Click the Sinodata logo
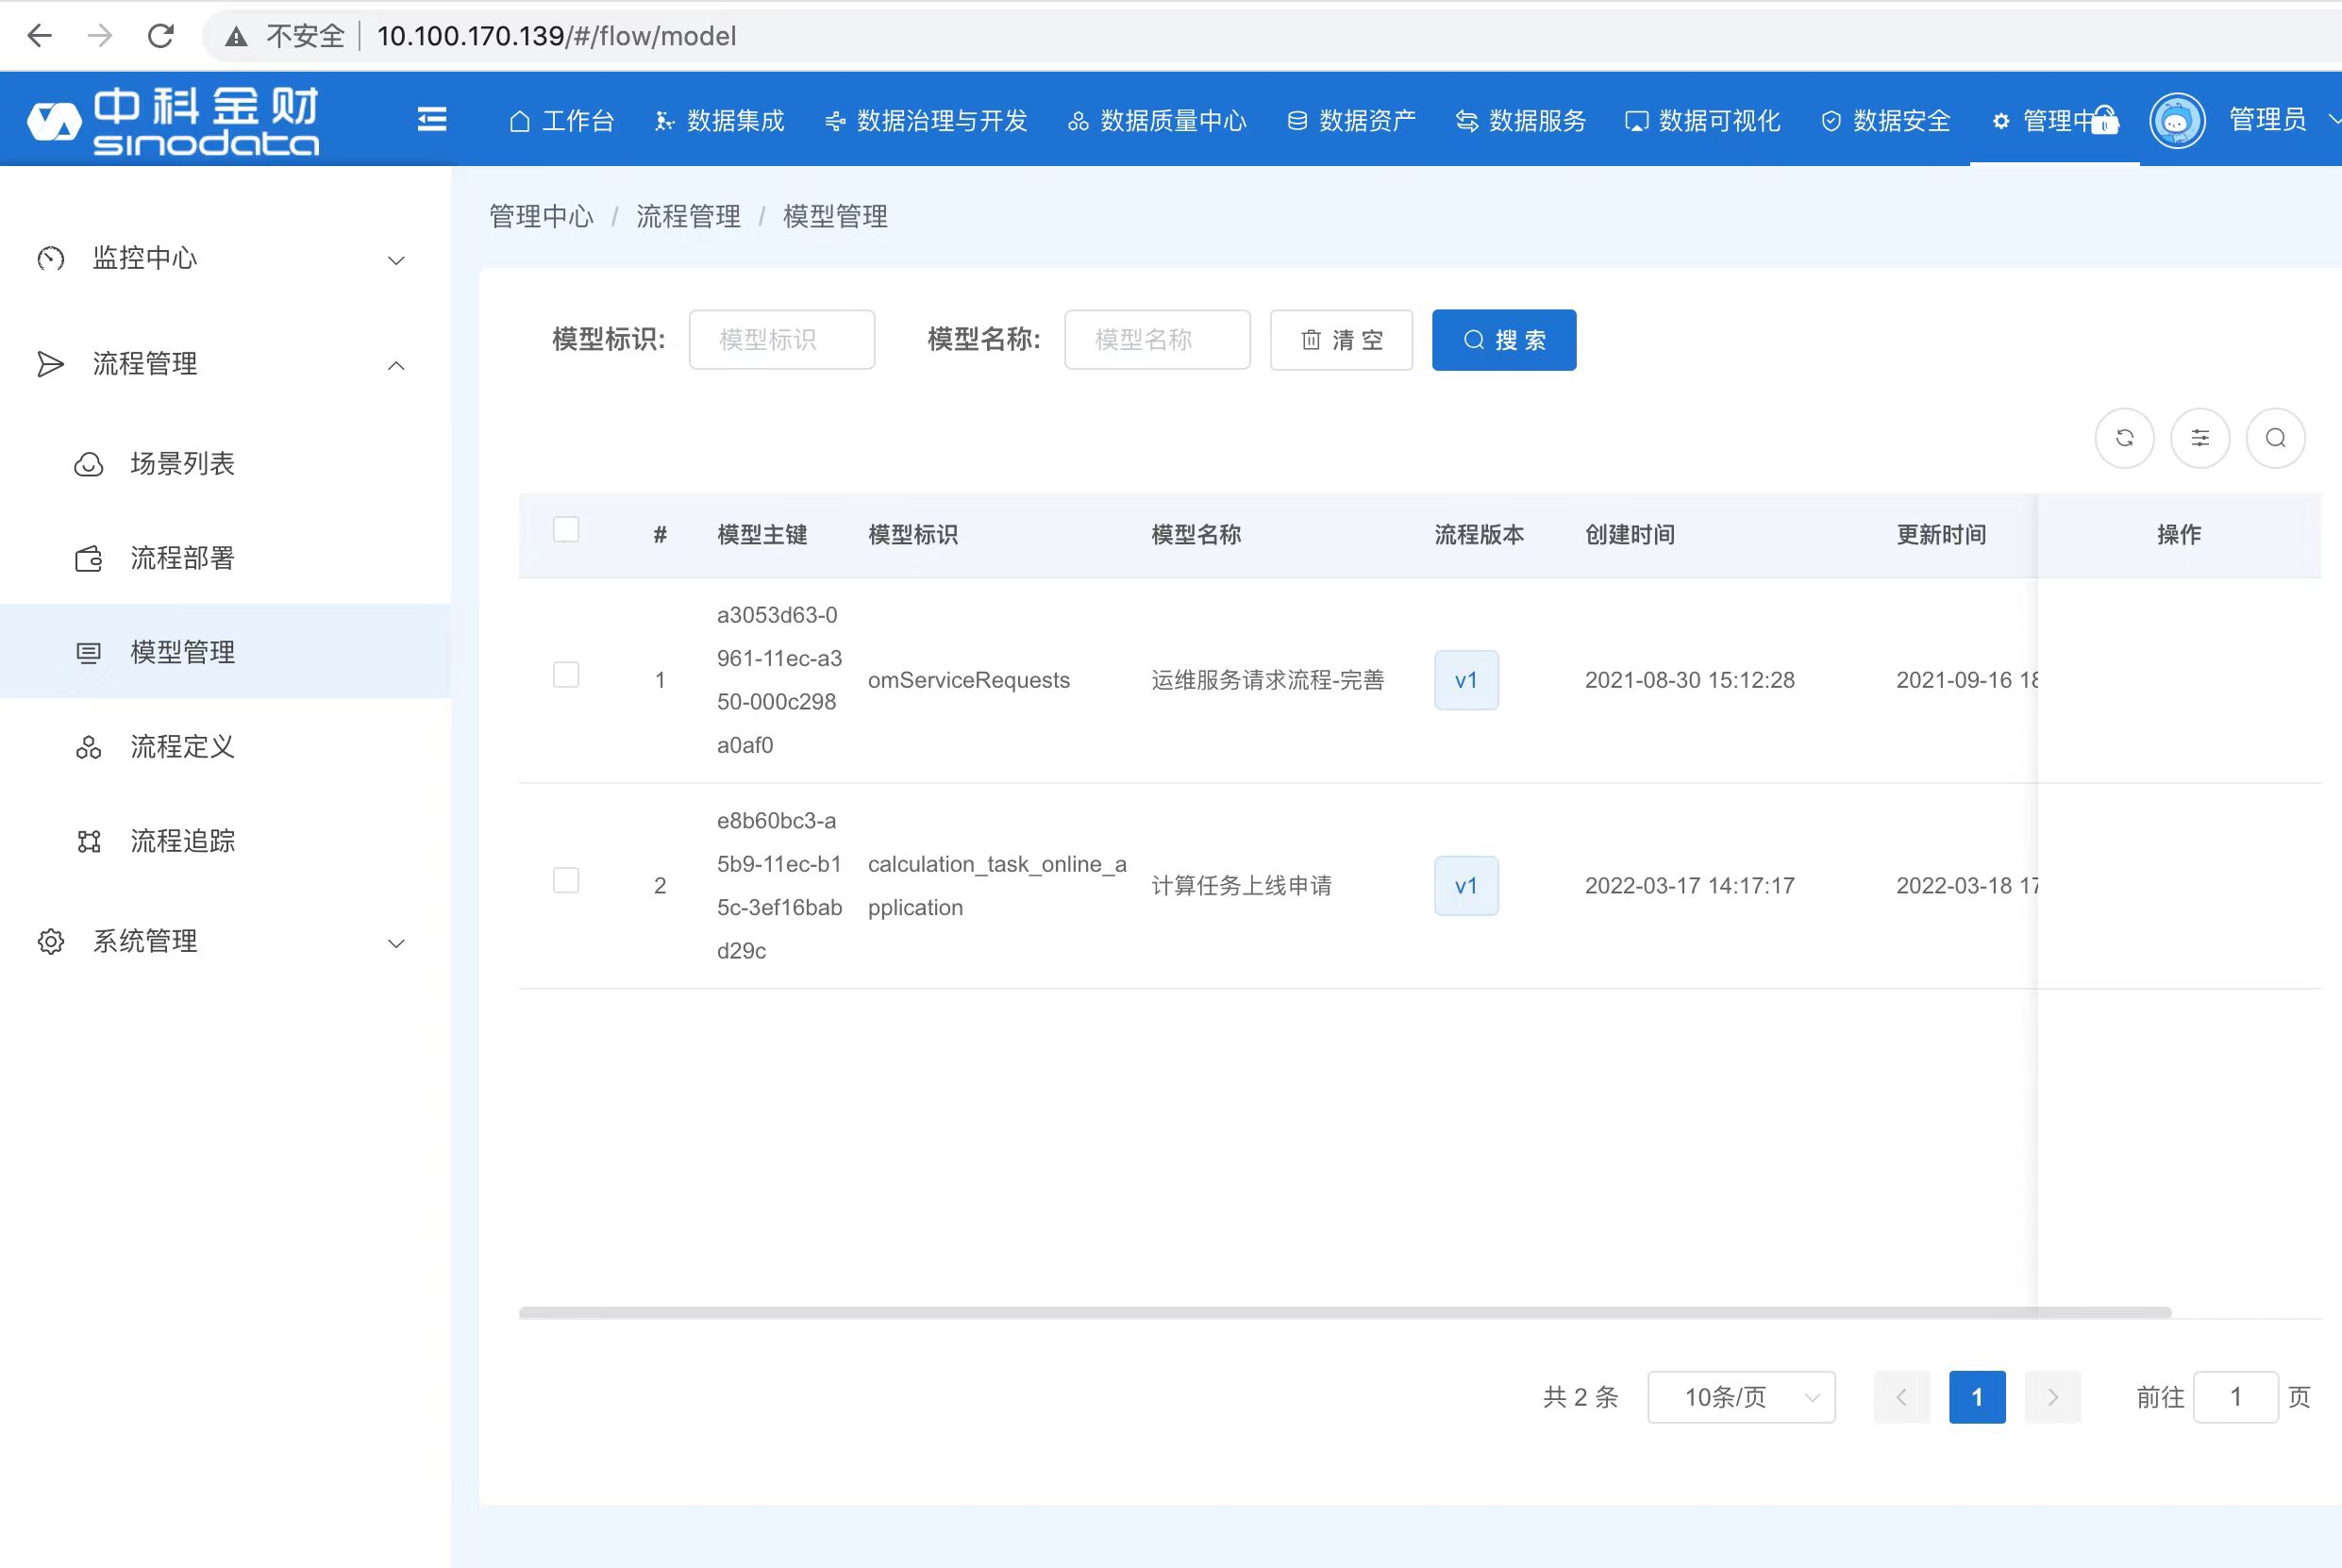 coord(173,121)
